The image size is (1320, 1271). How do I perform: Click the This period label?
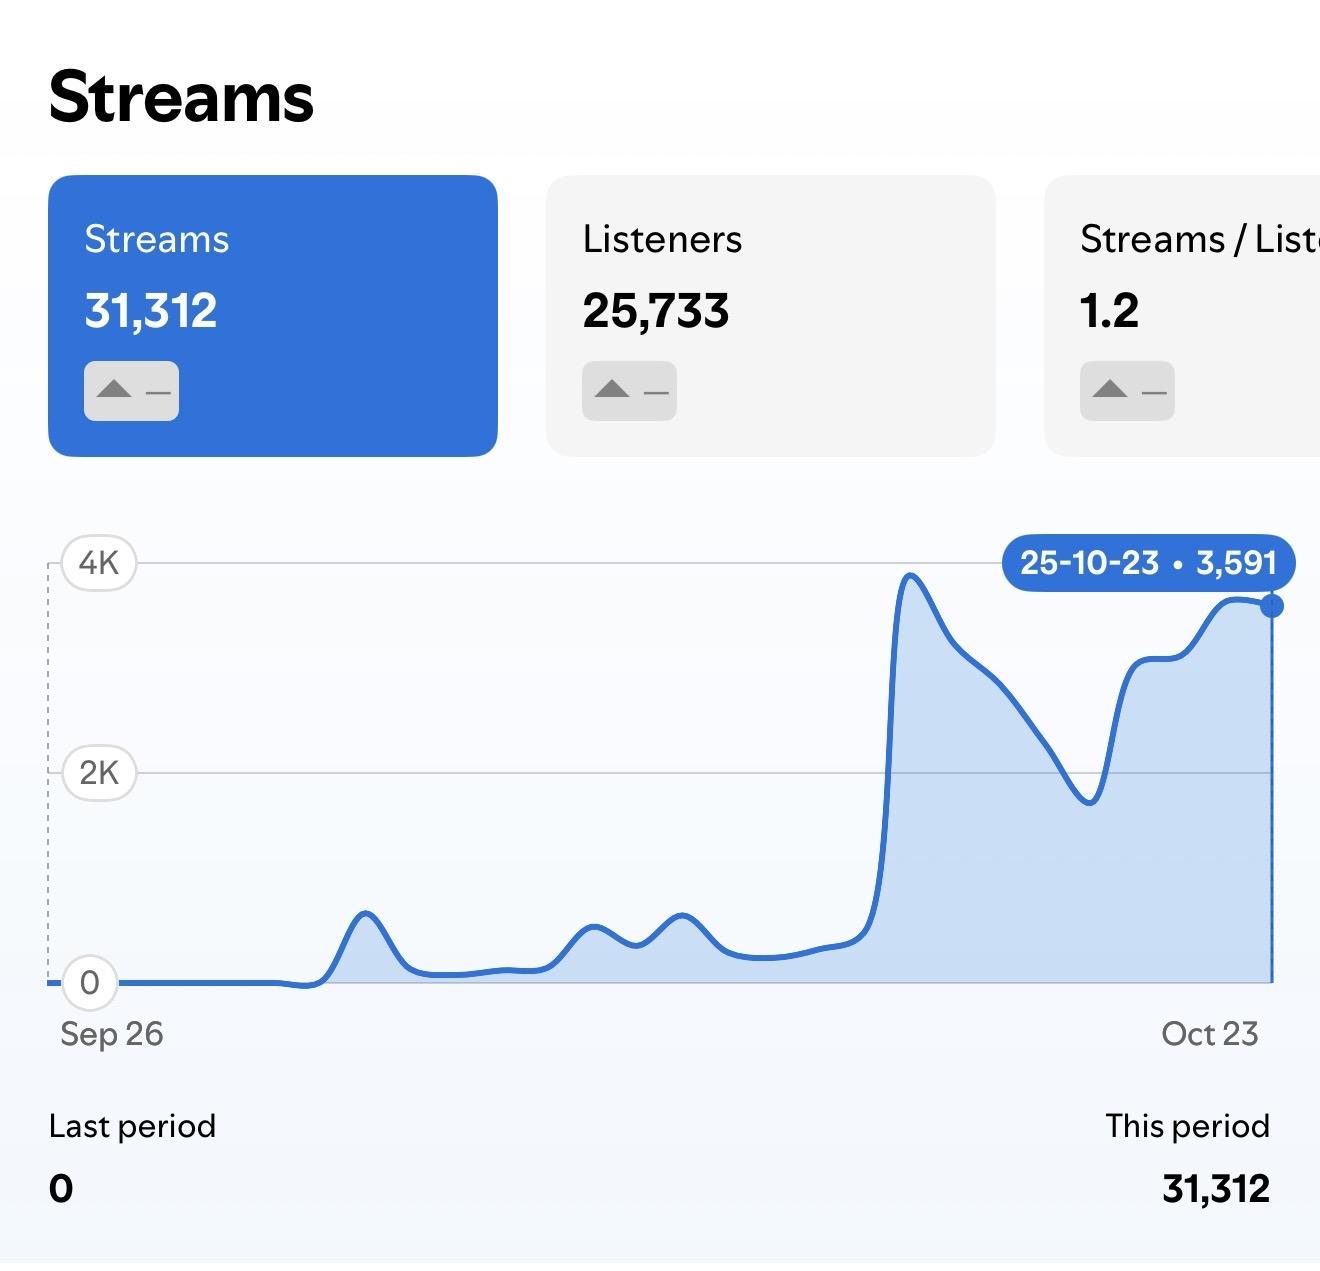pyautogui.click(x=1187, y=1126)
